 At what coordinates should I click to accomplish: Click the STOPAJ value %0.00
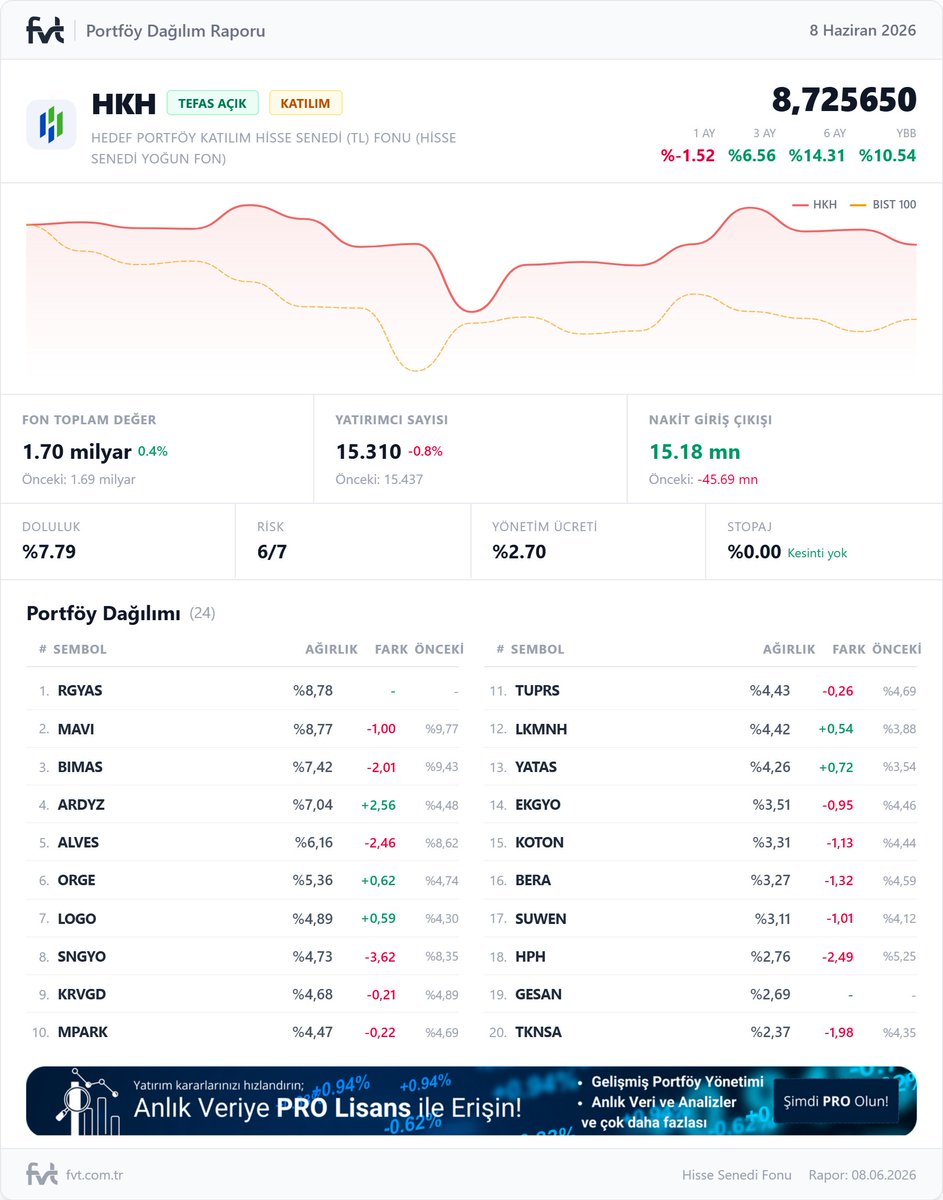coord(755,551)
